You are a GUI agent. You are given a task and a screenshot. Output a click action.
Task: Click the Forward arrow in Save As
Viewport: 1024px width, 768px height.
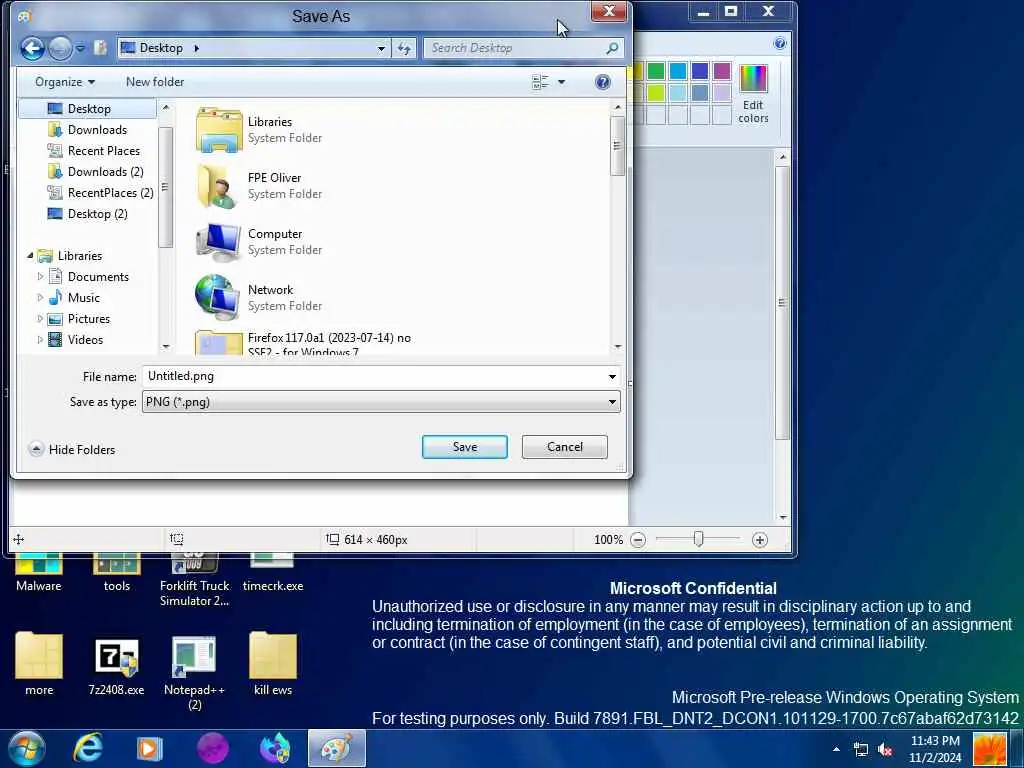click(x=60, y=48)
